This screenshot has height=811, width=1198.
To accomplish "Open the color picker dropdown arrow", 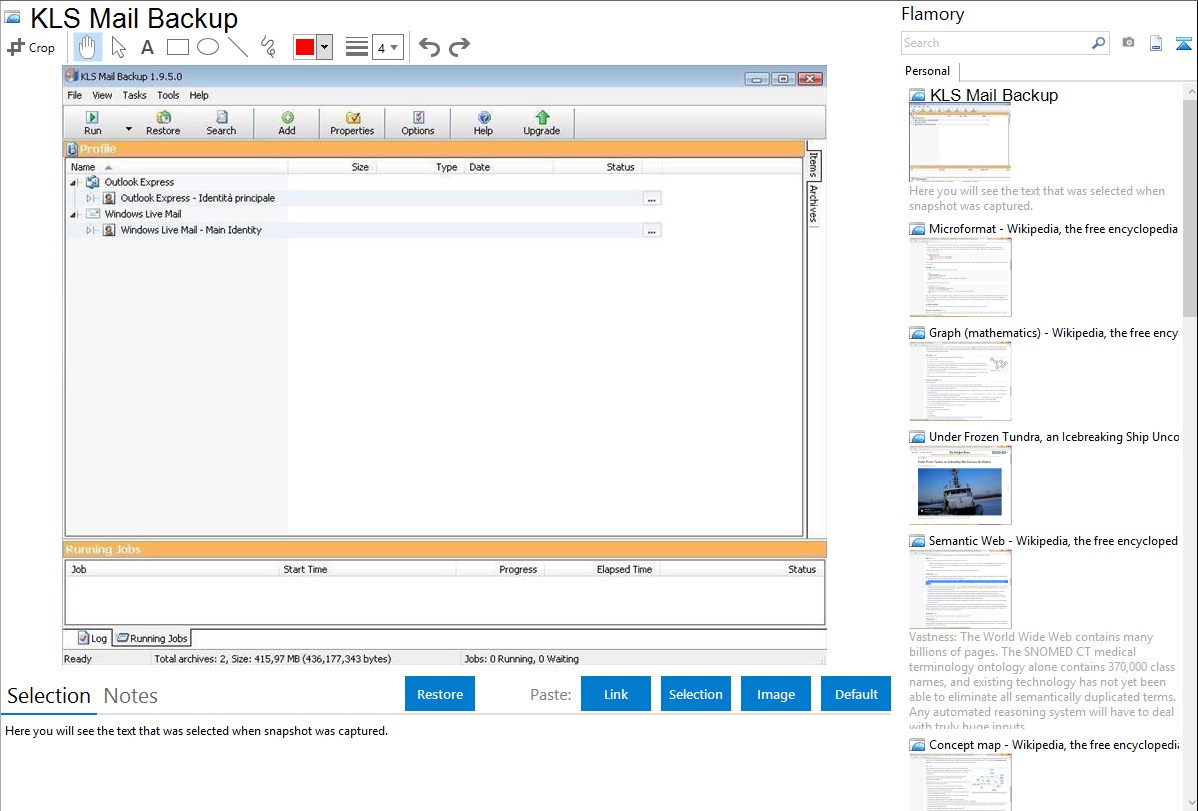I will (324, 47).
